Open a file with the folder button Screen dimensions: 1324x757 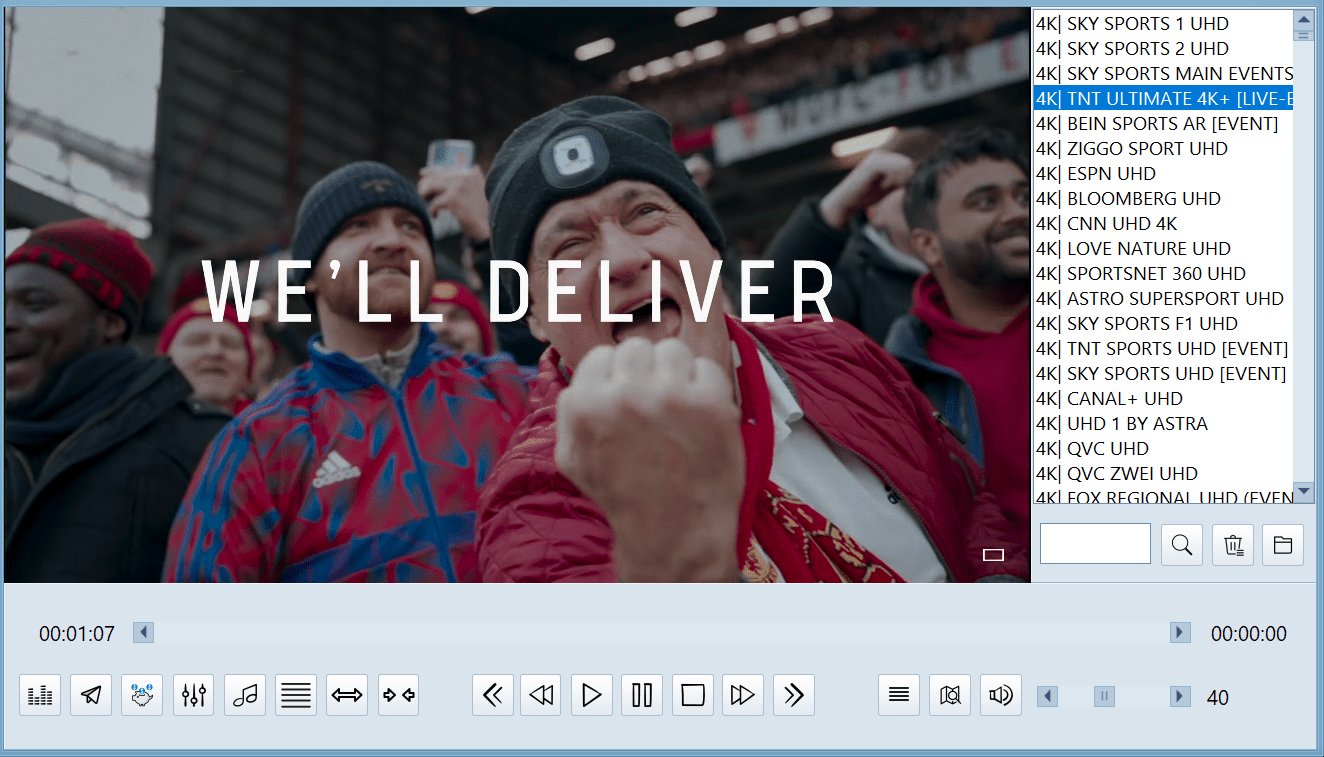pos(1283,545)
